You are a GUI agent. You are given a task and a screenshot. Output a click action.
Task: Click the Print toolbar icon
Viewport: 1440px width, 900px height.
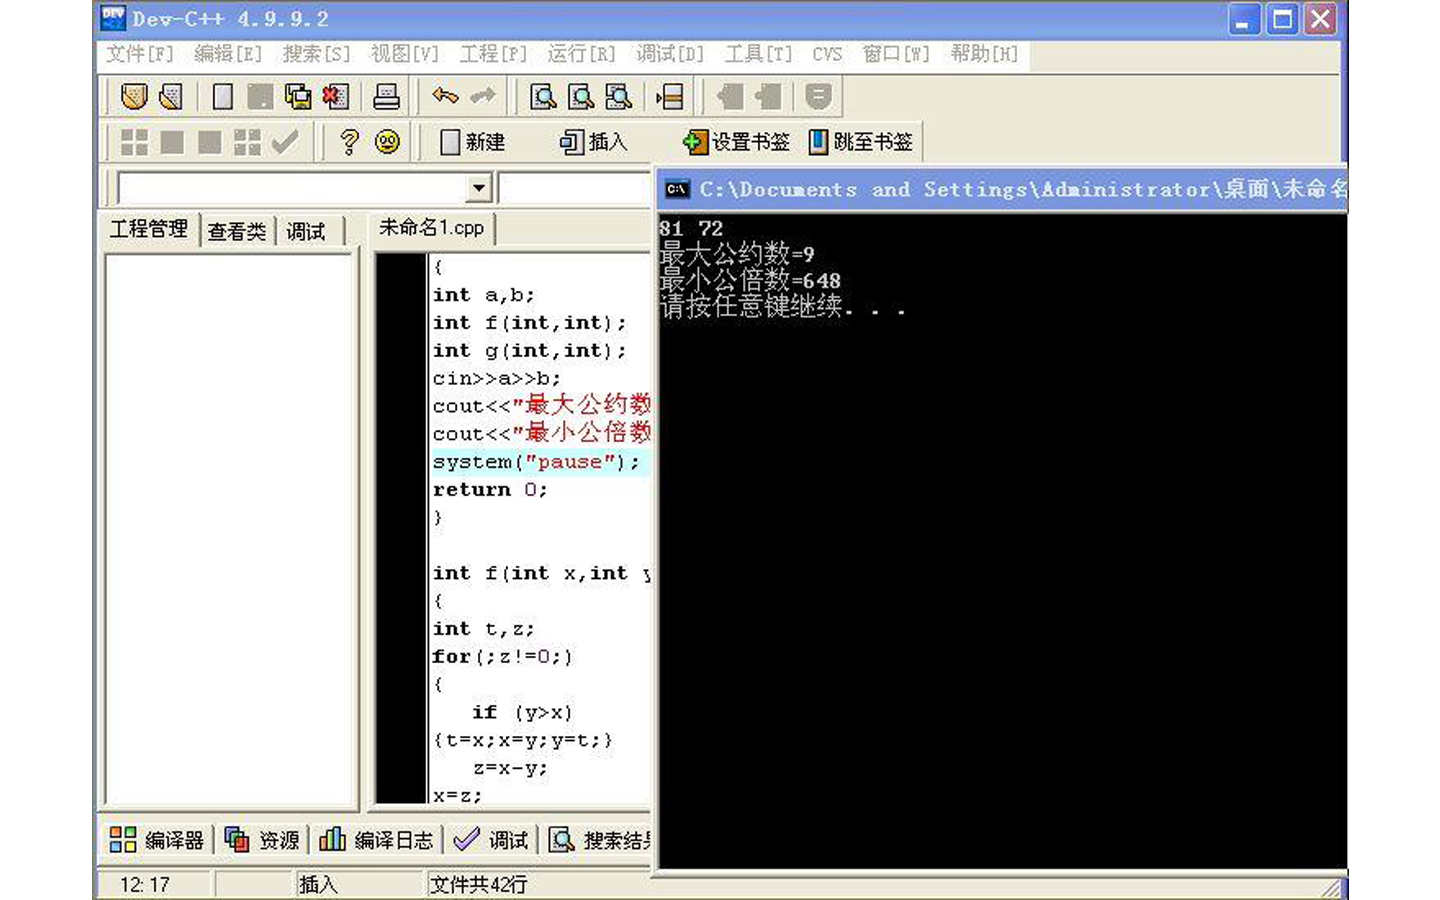pos(384,96)
